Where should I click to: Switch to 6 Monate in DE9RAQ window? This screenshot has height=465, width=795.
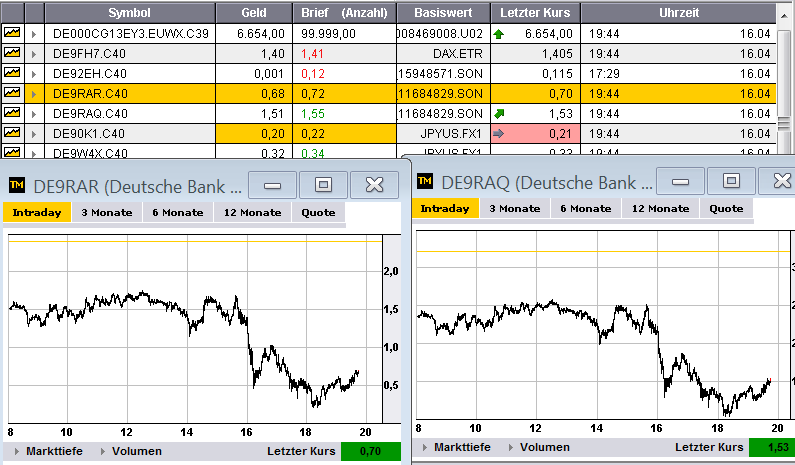tap(586, 208)
